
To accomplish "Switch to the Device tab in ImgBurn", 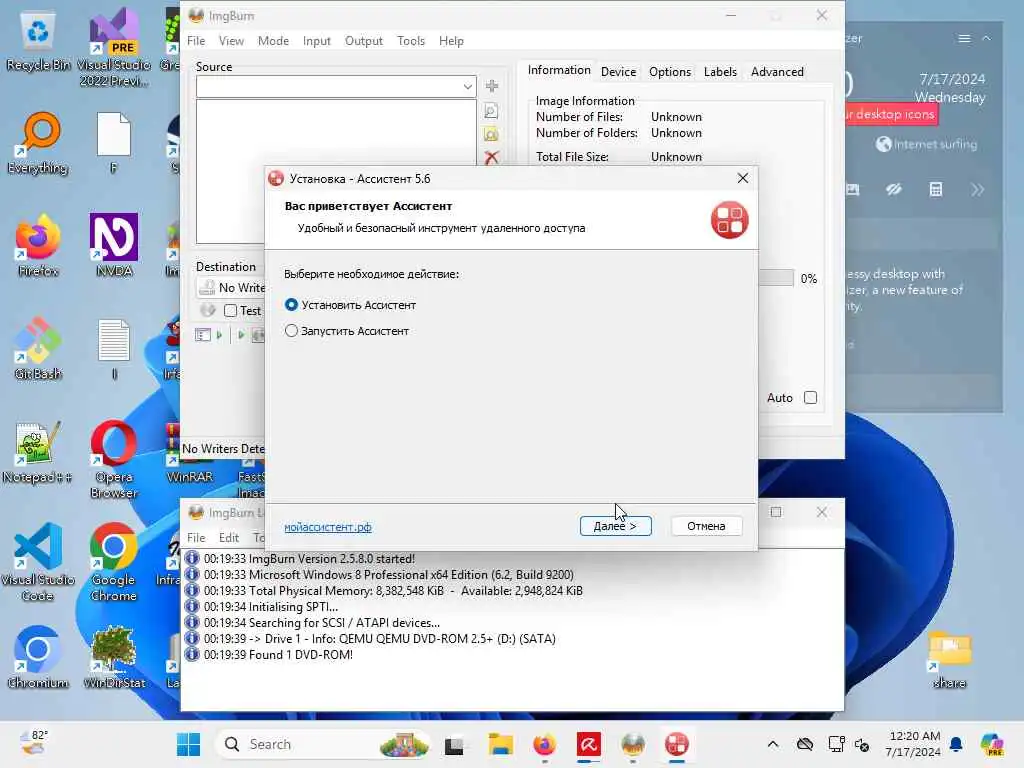I will click(618, 72).
